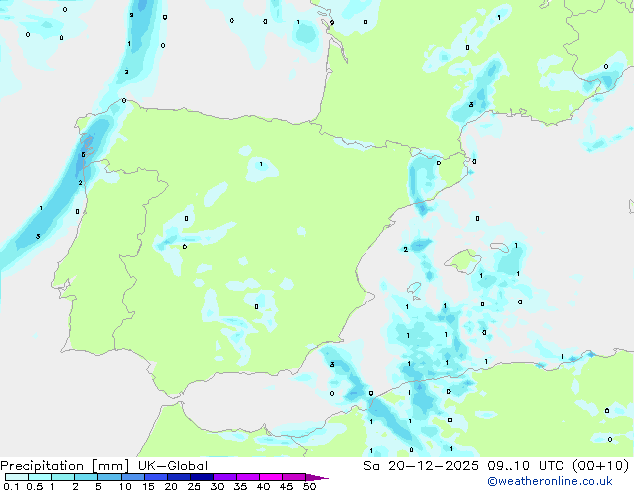Click the "20" legend scale label
The image size is (634, 490).
click(x=171, y=486)
